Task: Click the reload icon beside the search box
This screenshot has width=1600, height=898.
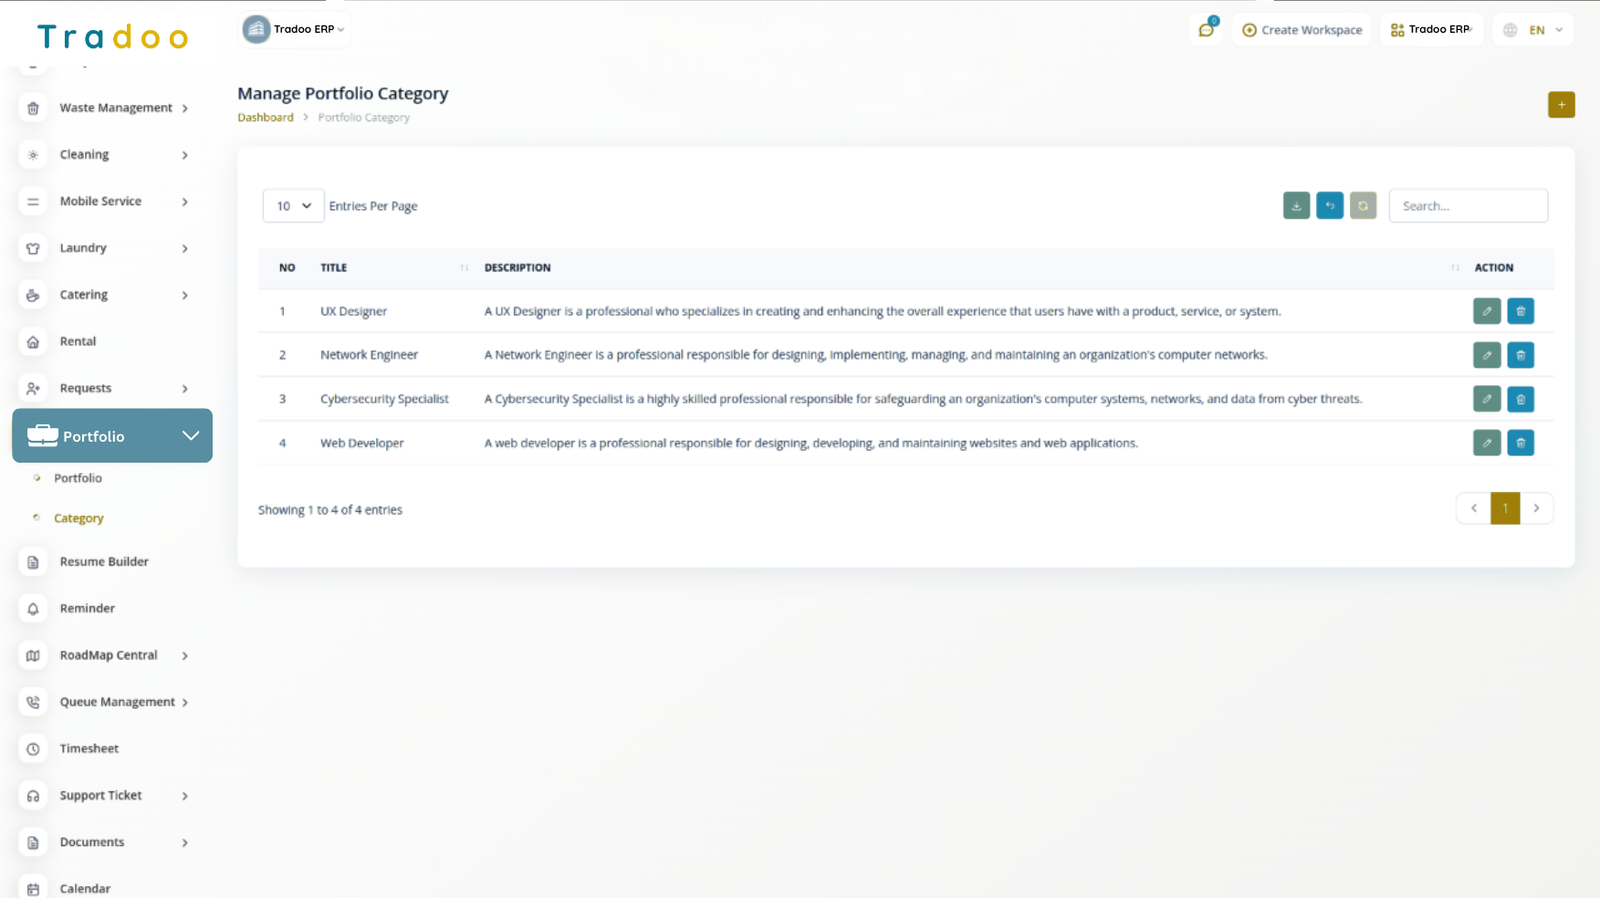Action: (x=1363, y=206)
